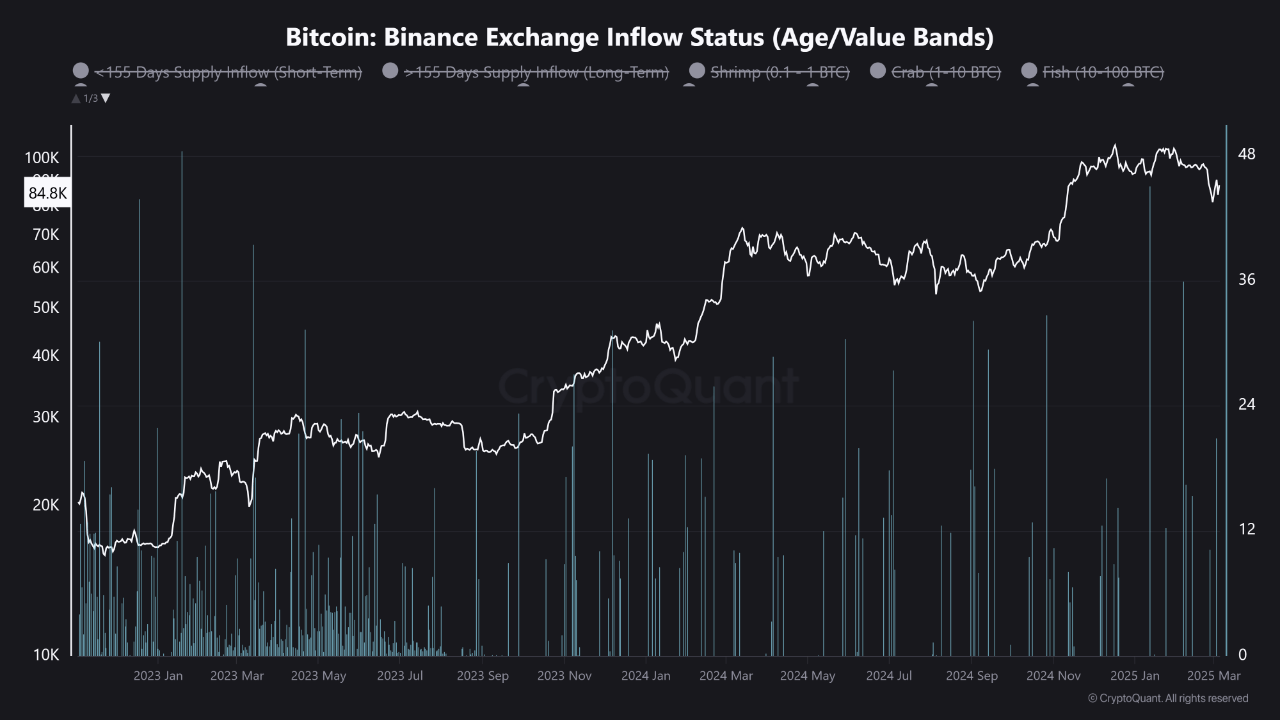Click the chart title 'Bitcoin: Binance Exchange Inflow Status'
This screenshot has width=1280, height=720.
coord(640,38)
